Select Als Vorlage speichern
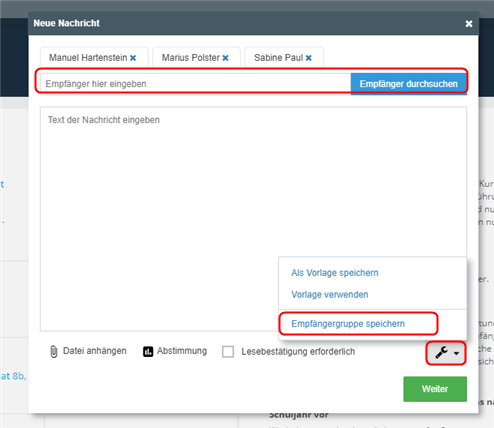The image size is (494, 428). 335,273
